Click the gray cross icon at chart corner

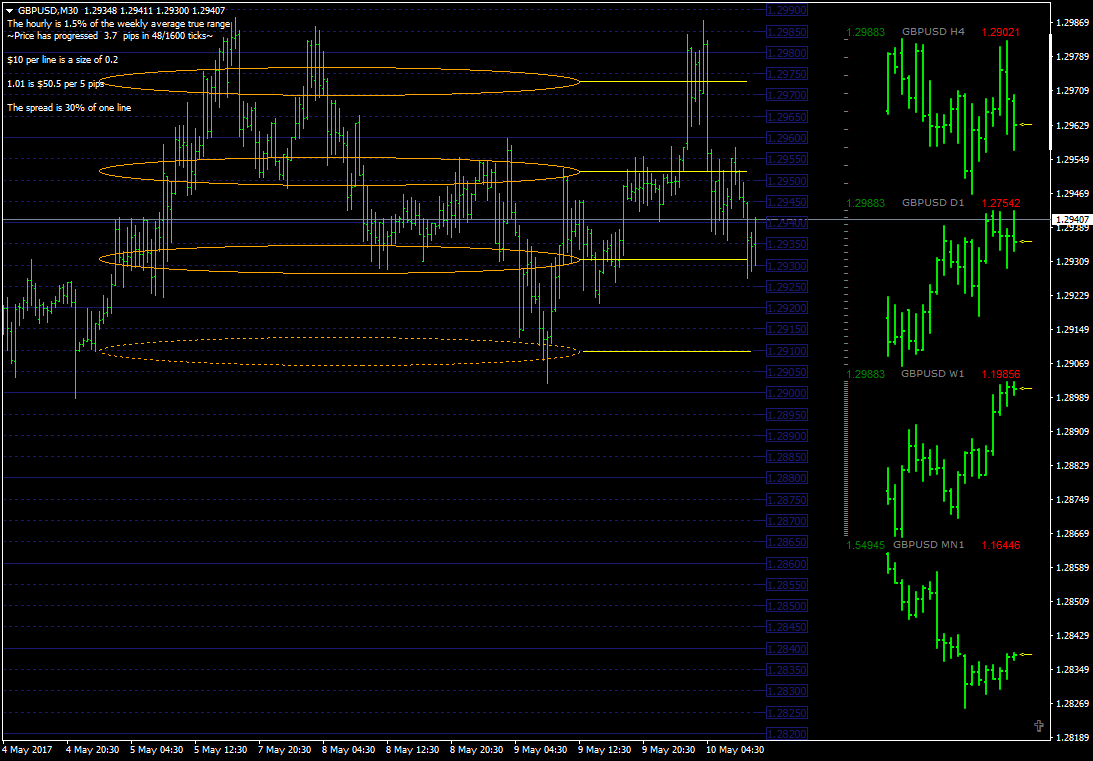point(1039,726)
